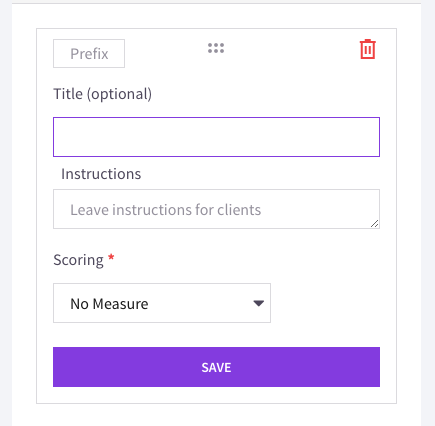
Task: Click the "Leave instructions for clients" placeholder
Action: point(165,210)
